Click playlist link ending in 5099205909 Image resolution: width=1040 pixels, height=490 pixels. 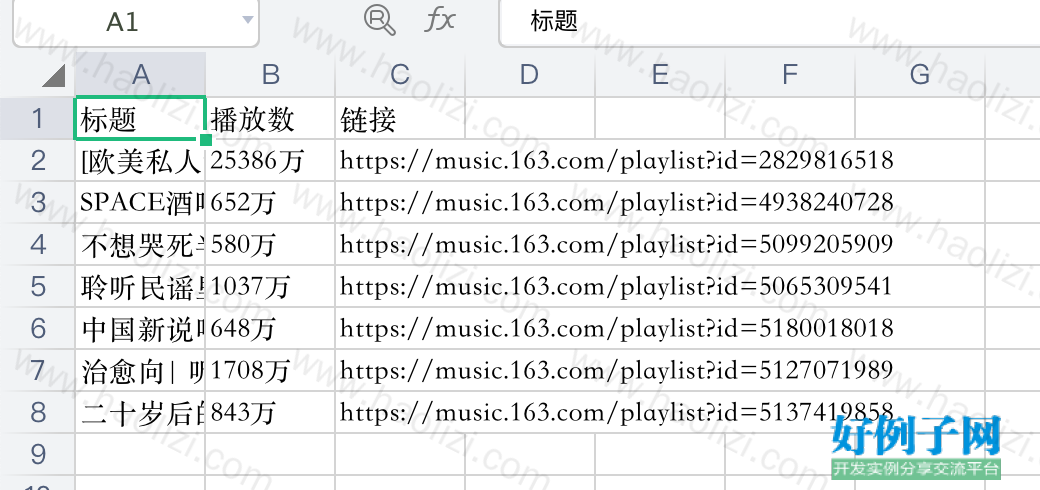tap(617, 244)
